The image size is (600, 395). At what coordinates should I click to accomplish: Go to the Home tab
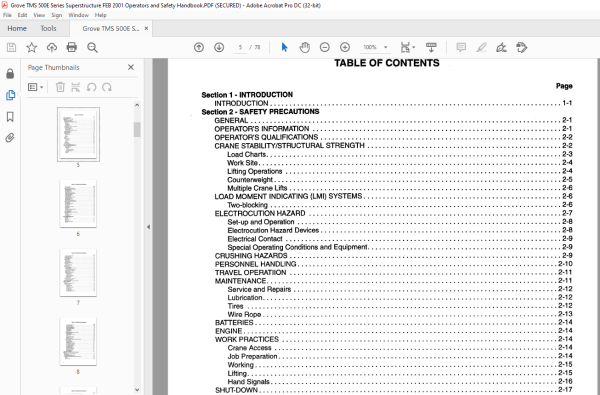[x=17, y=28]
